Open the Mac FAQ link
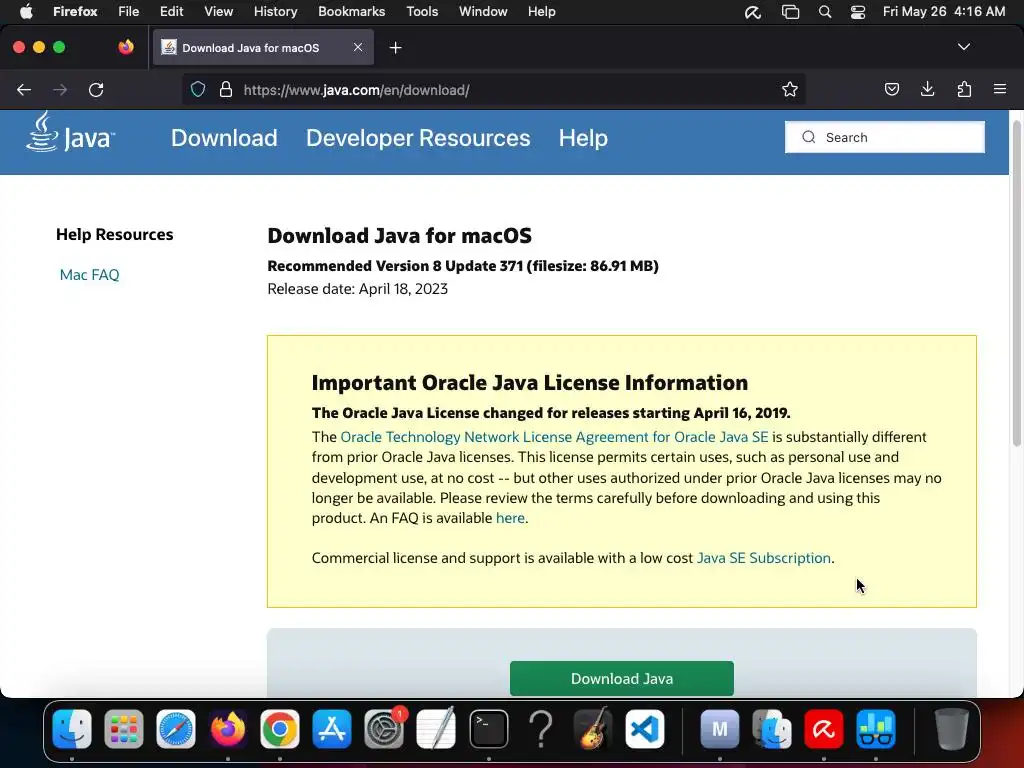 [89, 275]
